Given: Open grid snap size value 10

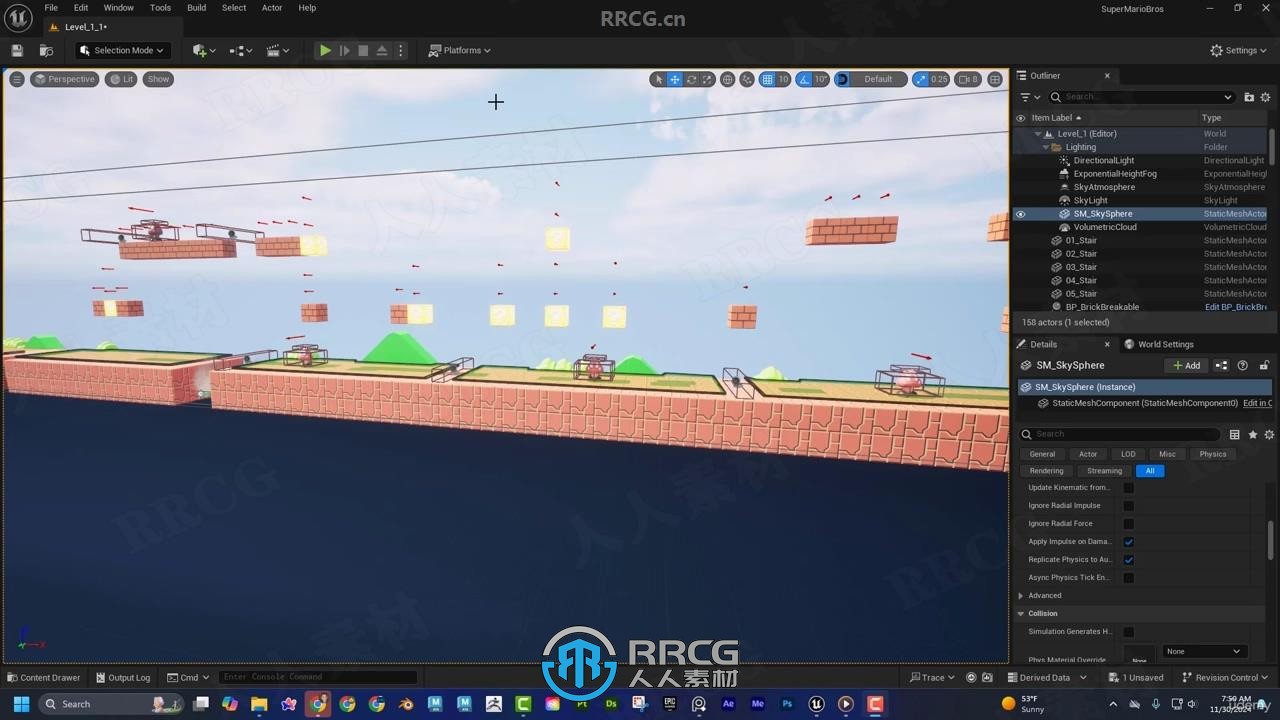Looking at the screenshot, I should click(783, 79).
